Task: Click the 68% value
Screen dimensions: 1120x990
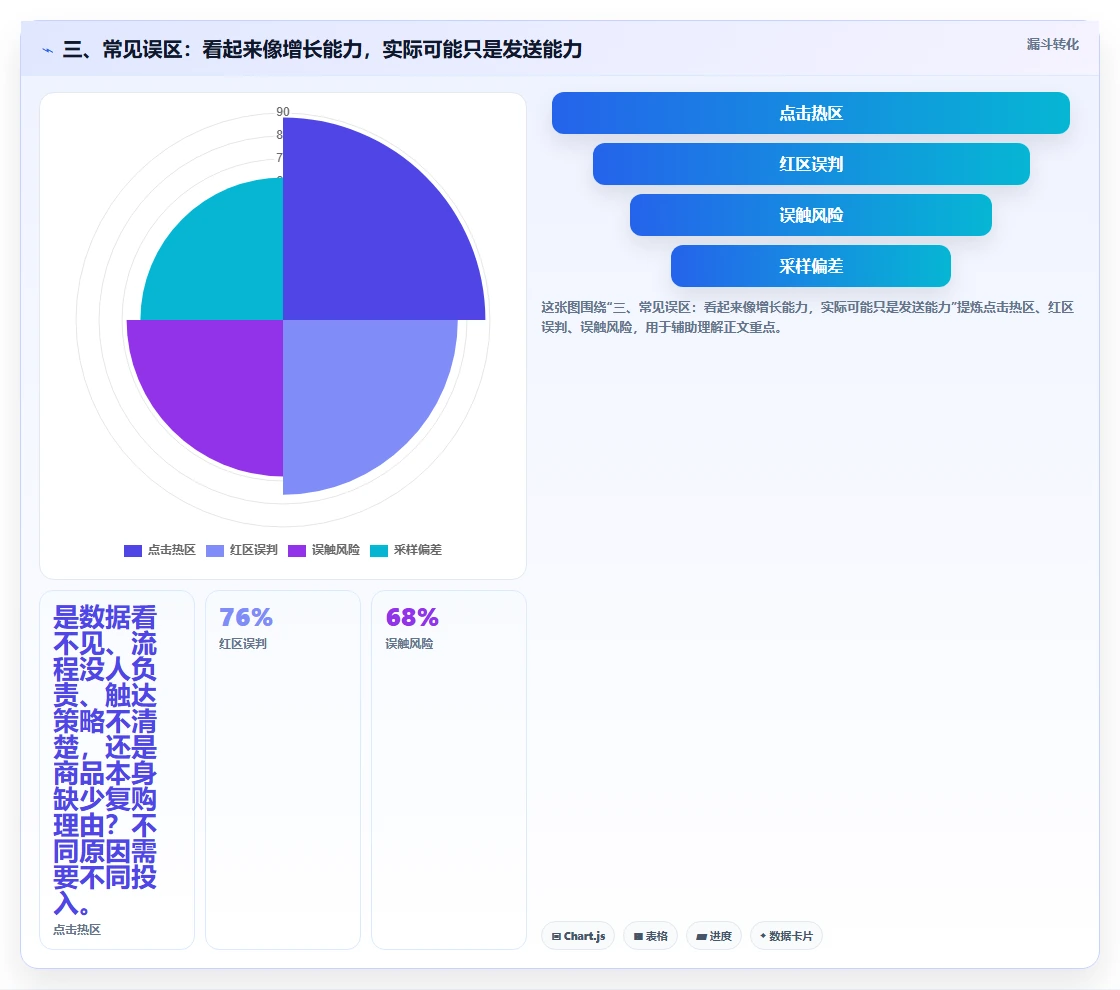Action: tap(412, 617)
